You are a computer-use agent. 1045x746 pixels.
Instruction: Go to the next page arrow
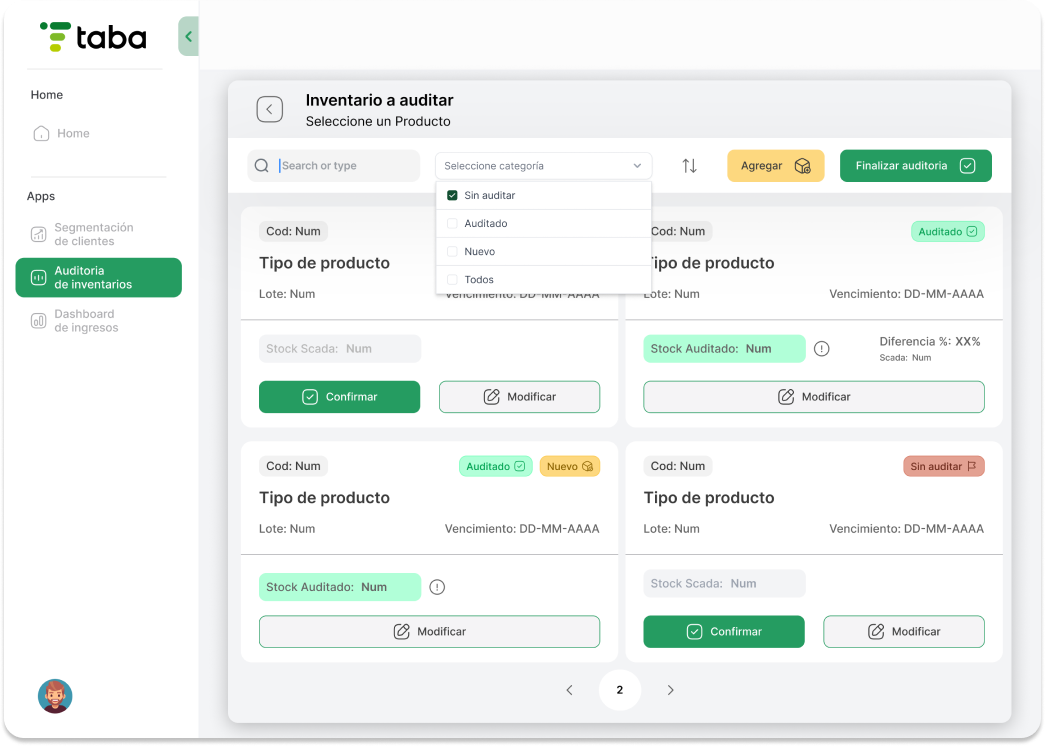click(671, 690)
